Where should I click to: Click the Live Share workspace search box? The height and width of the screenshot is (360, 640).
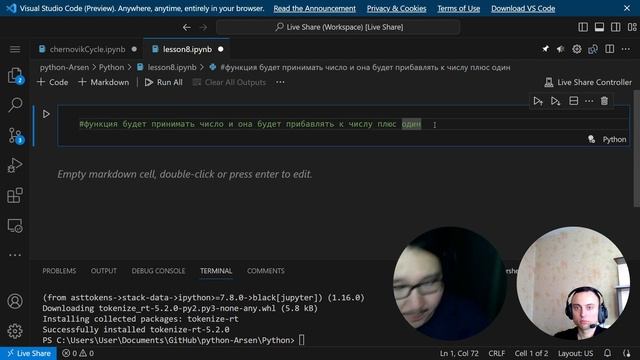click(x=338, y=27)
